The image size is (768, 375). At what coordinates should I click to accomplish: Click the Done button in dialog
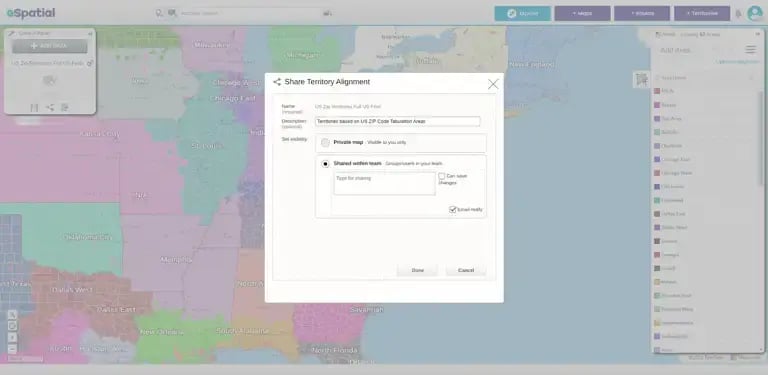point(417,270)
